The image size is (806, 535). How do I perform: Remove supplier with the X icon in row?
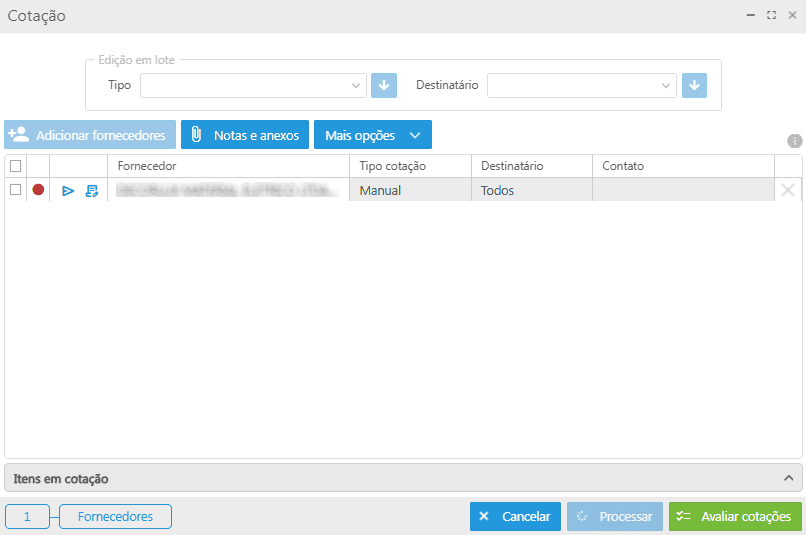pos(788,190)
